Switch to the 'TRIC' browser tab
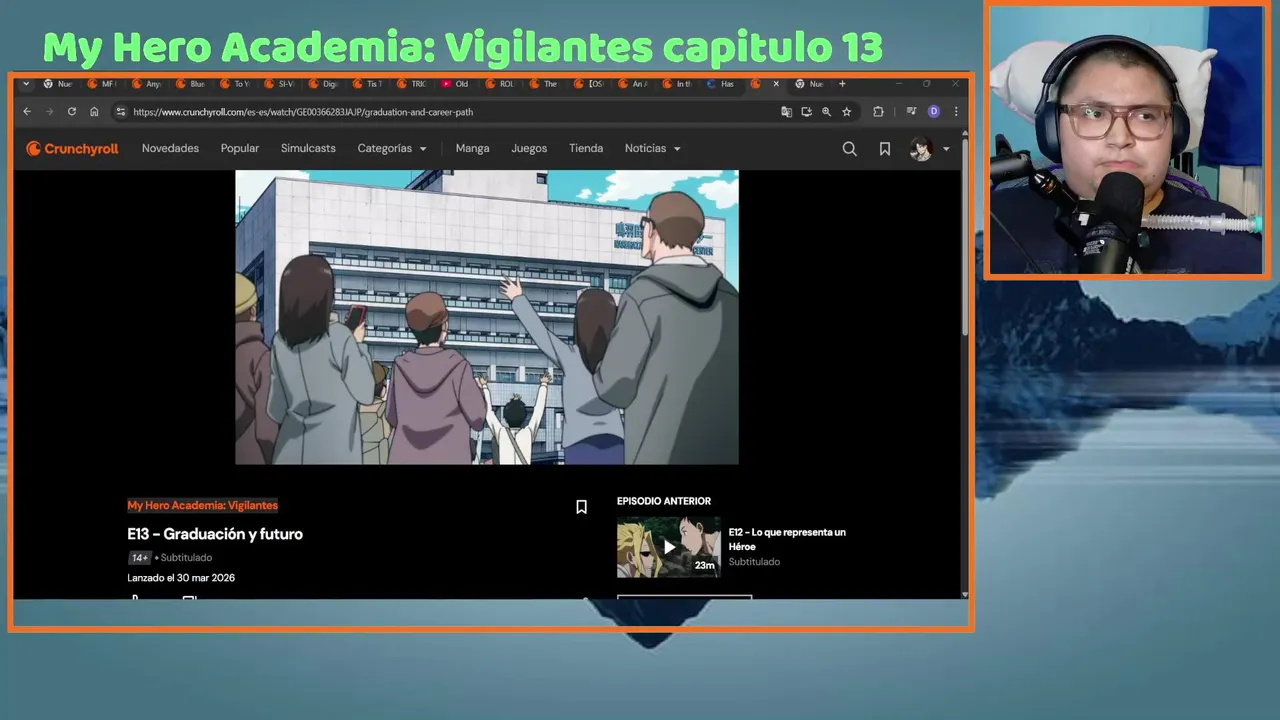This screenshot has width=1280, height=720. [x=411, y=84]
